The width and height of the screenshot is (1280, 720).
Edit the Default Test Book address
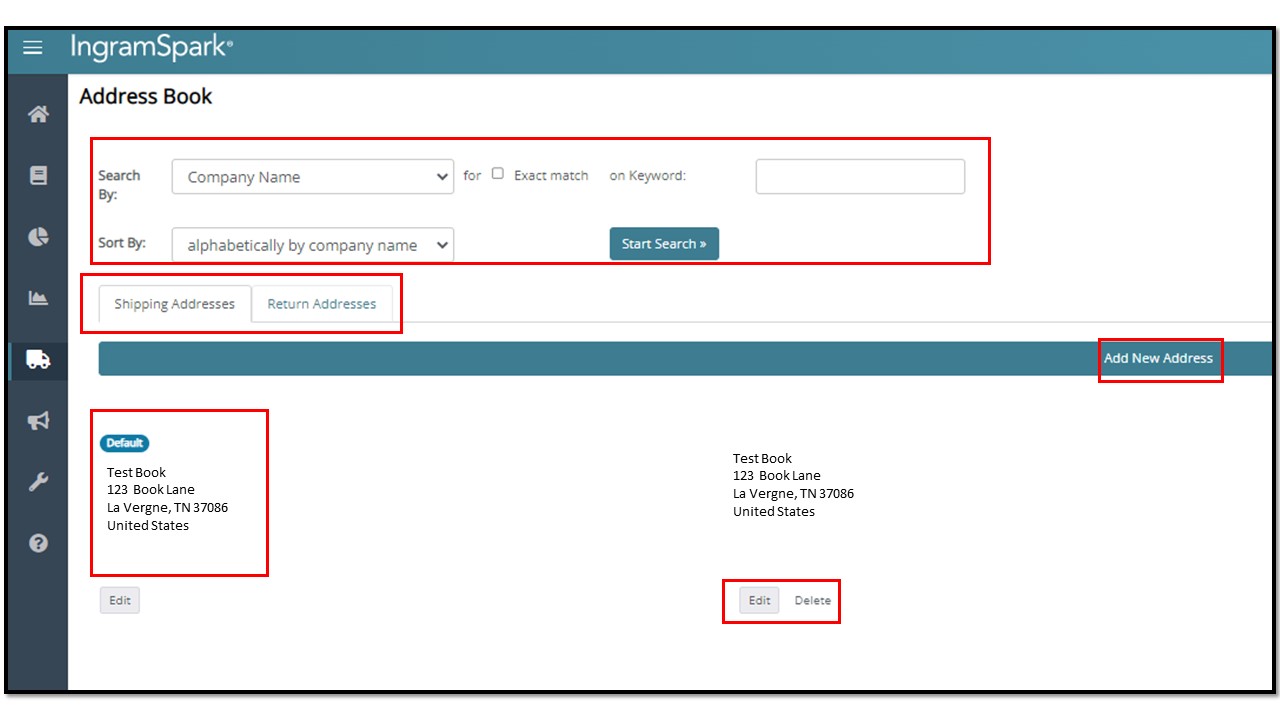120,600
